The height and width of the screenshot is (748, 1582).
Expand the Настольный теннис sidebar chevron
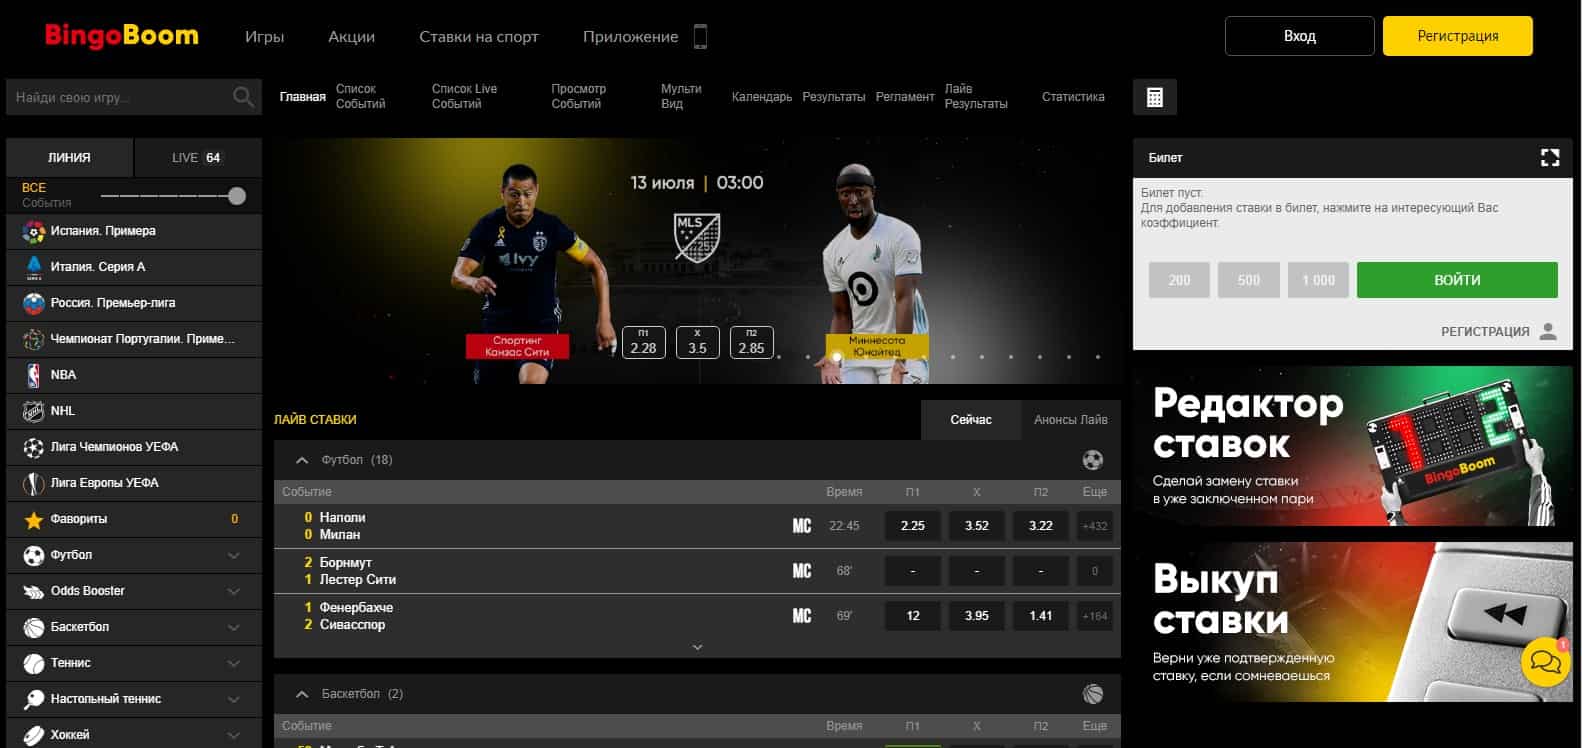point(234,699)
